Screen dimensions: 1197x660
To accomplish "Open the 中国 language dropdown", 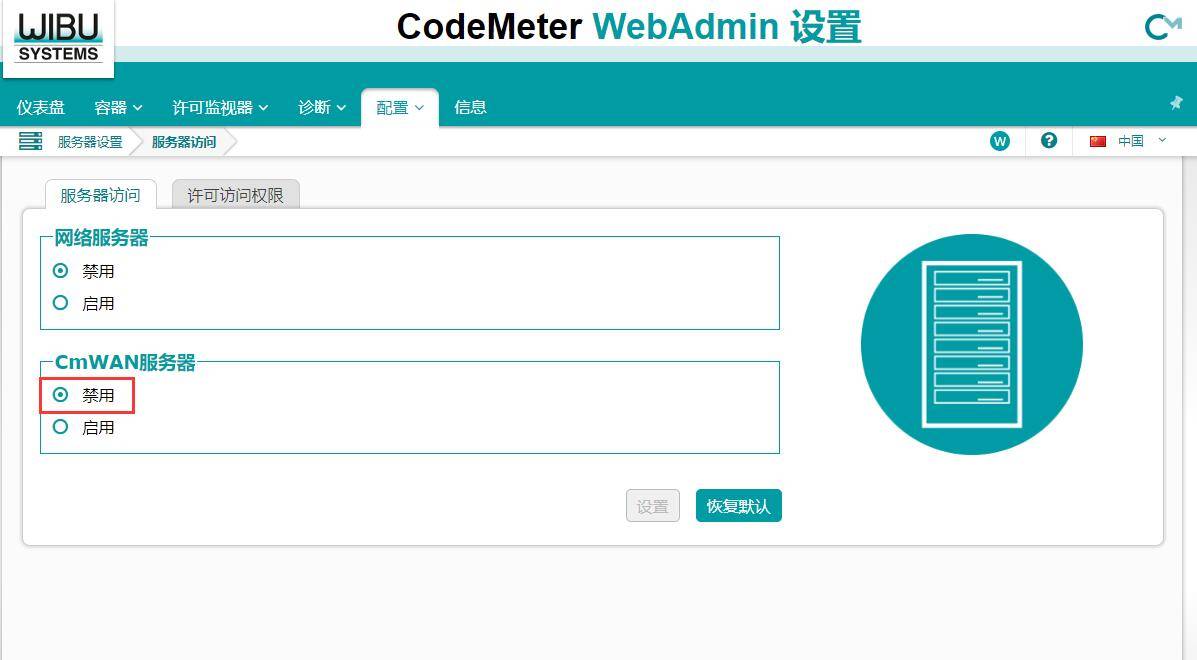I will point(1142,141).
